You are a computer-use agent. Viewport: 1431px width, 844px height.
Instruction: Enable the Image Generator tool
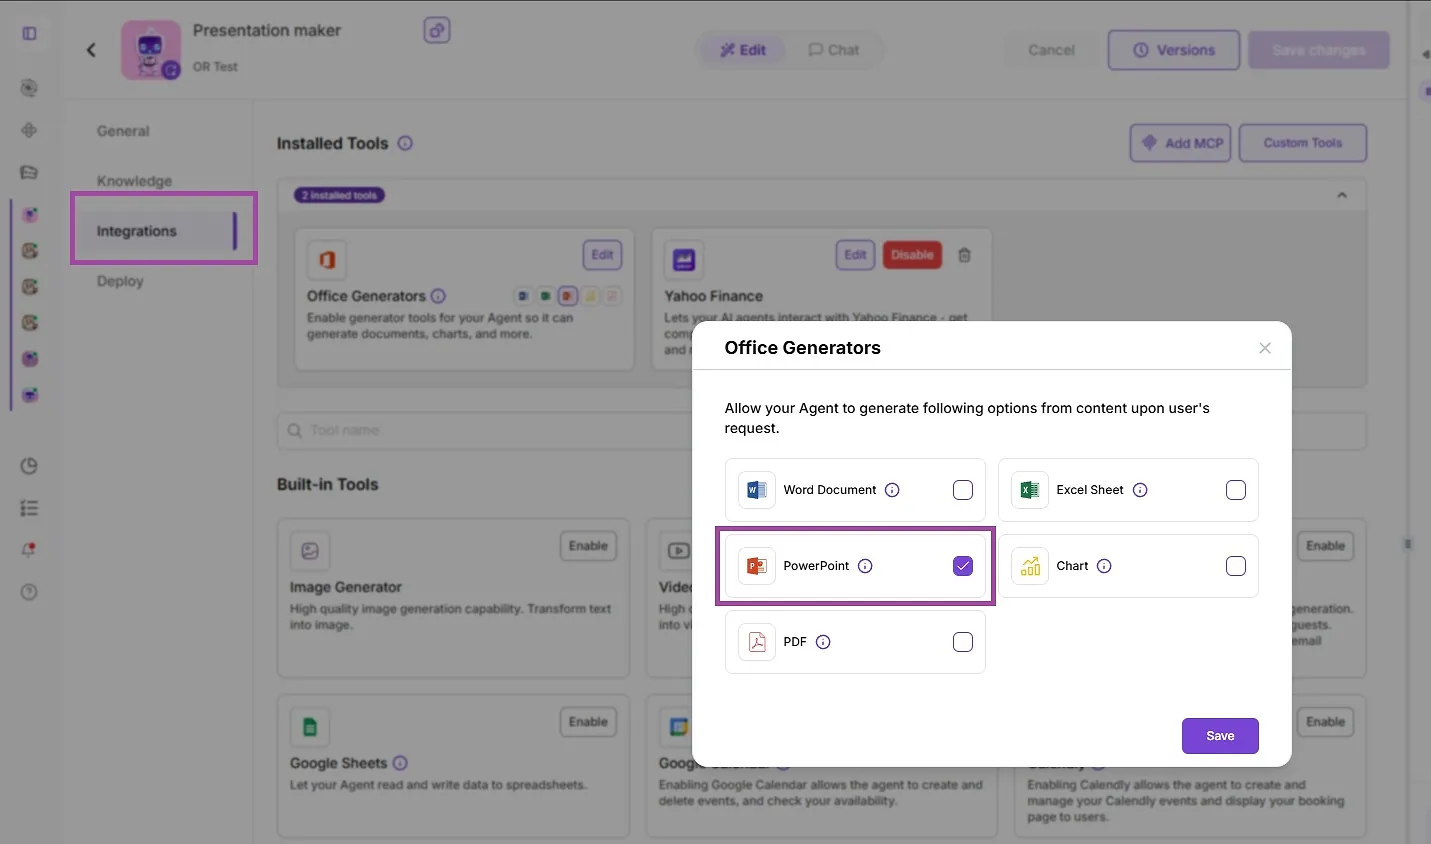pyautogui.click(x=588, y=546)
